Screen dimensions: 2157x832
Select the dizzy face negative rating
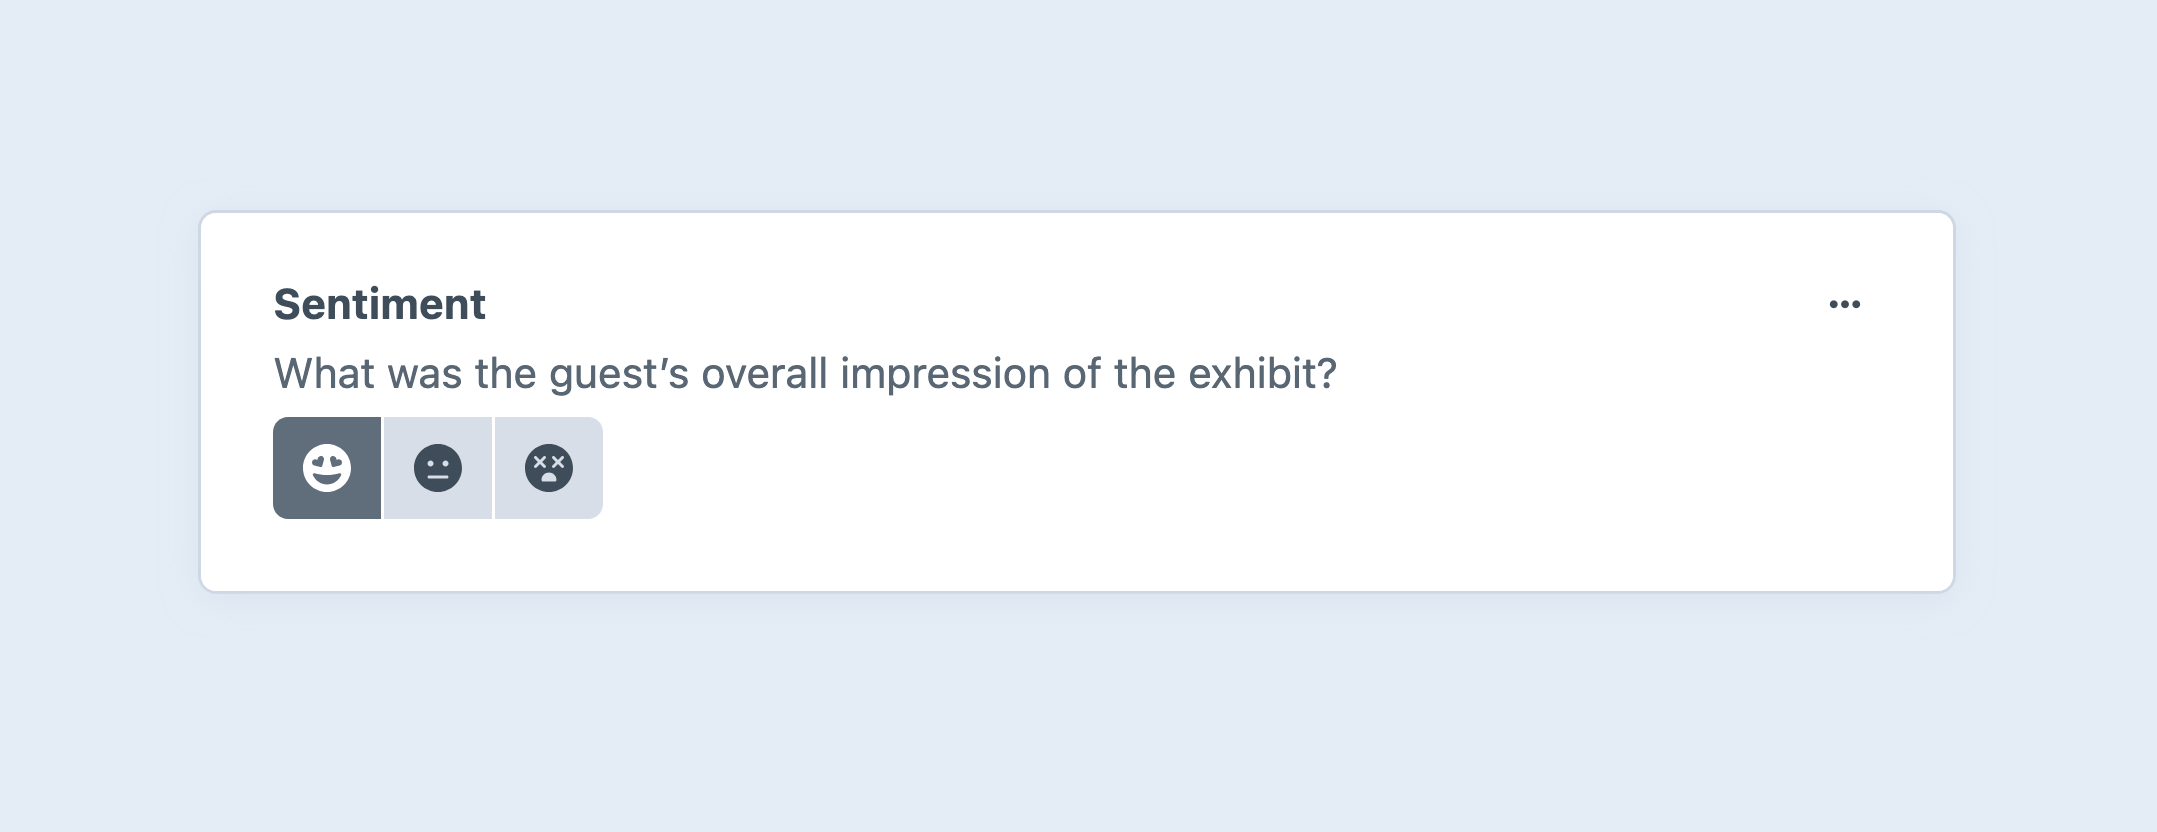click(549, 468)
